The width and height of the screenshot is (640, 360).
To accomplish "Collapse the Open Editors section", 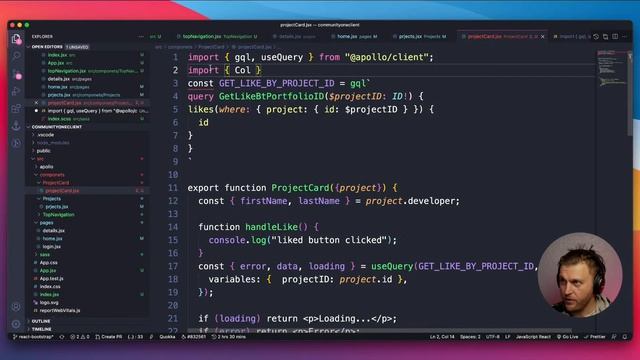I will pyautogui.click(x=47, y=47).
